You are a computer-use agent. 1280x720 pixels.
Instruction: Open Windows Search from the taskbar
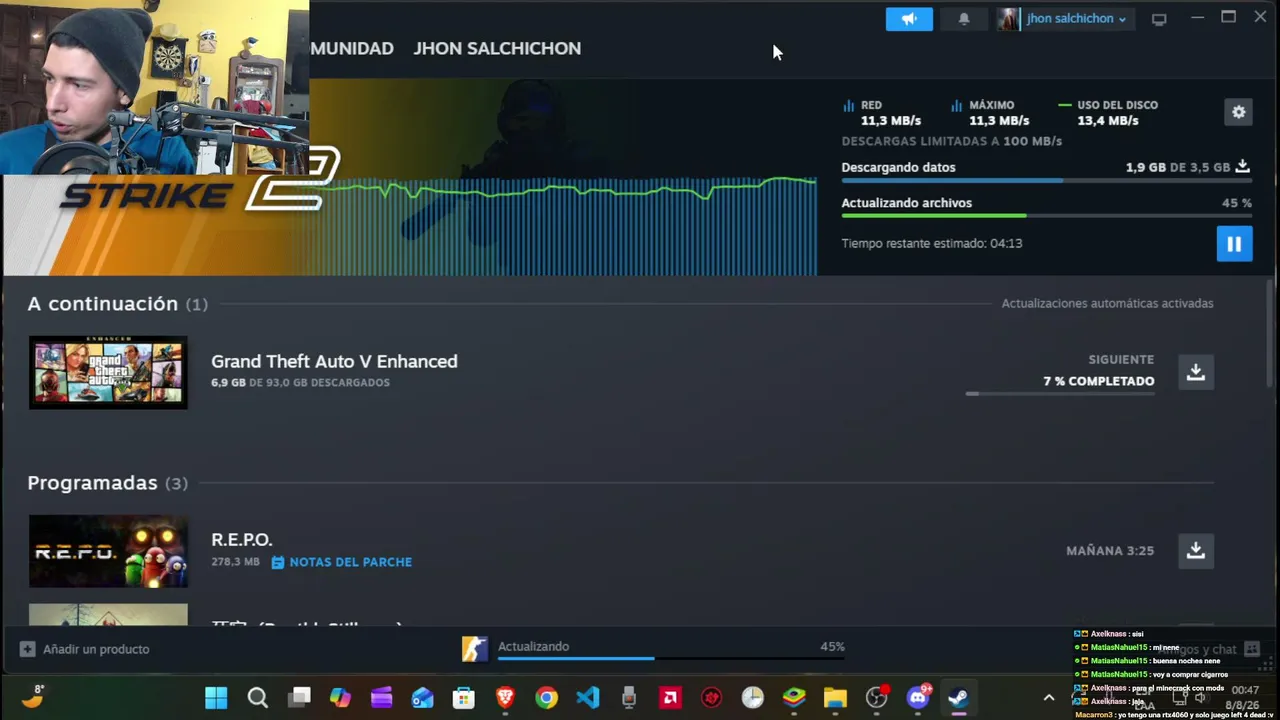tap(258, 698)
